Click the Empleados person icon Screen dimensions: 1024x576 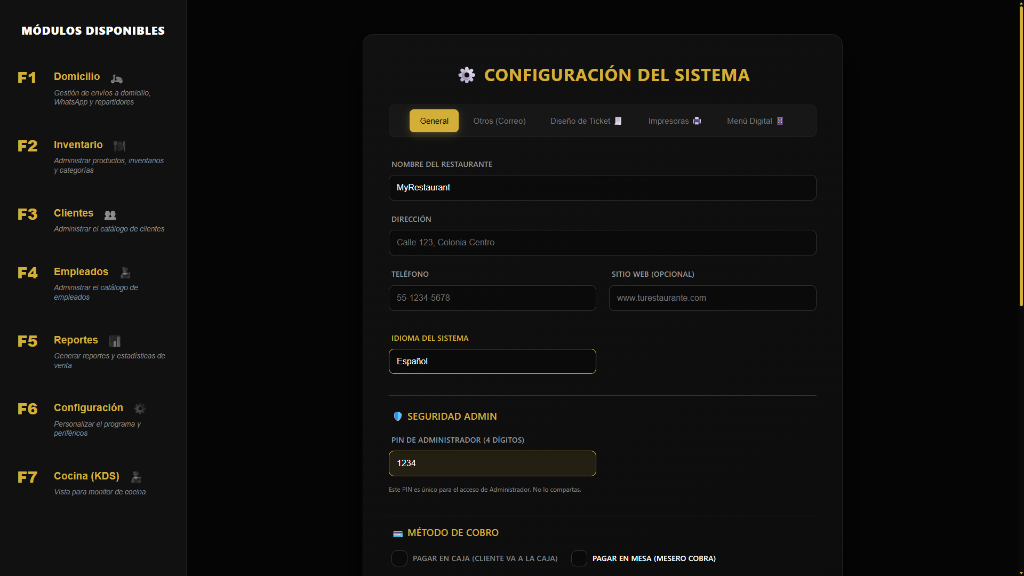click(124, 271)
